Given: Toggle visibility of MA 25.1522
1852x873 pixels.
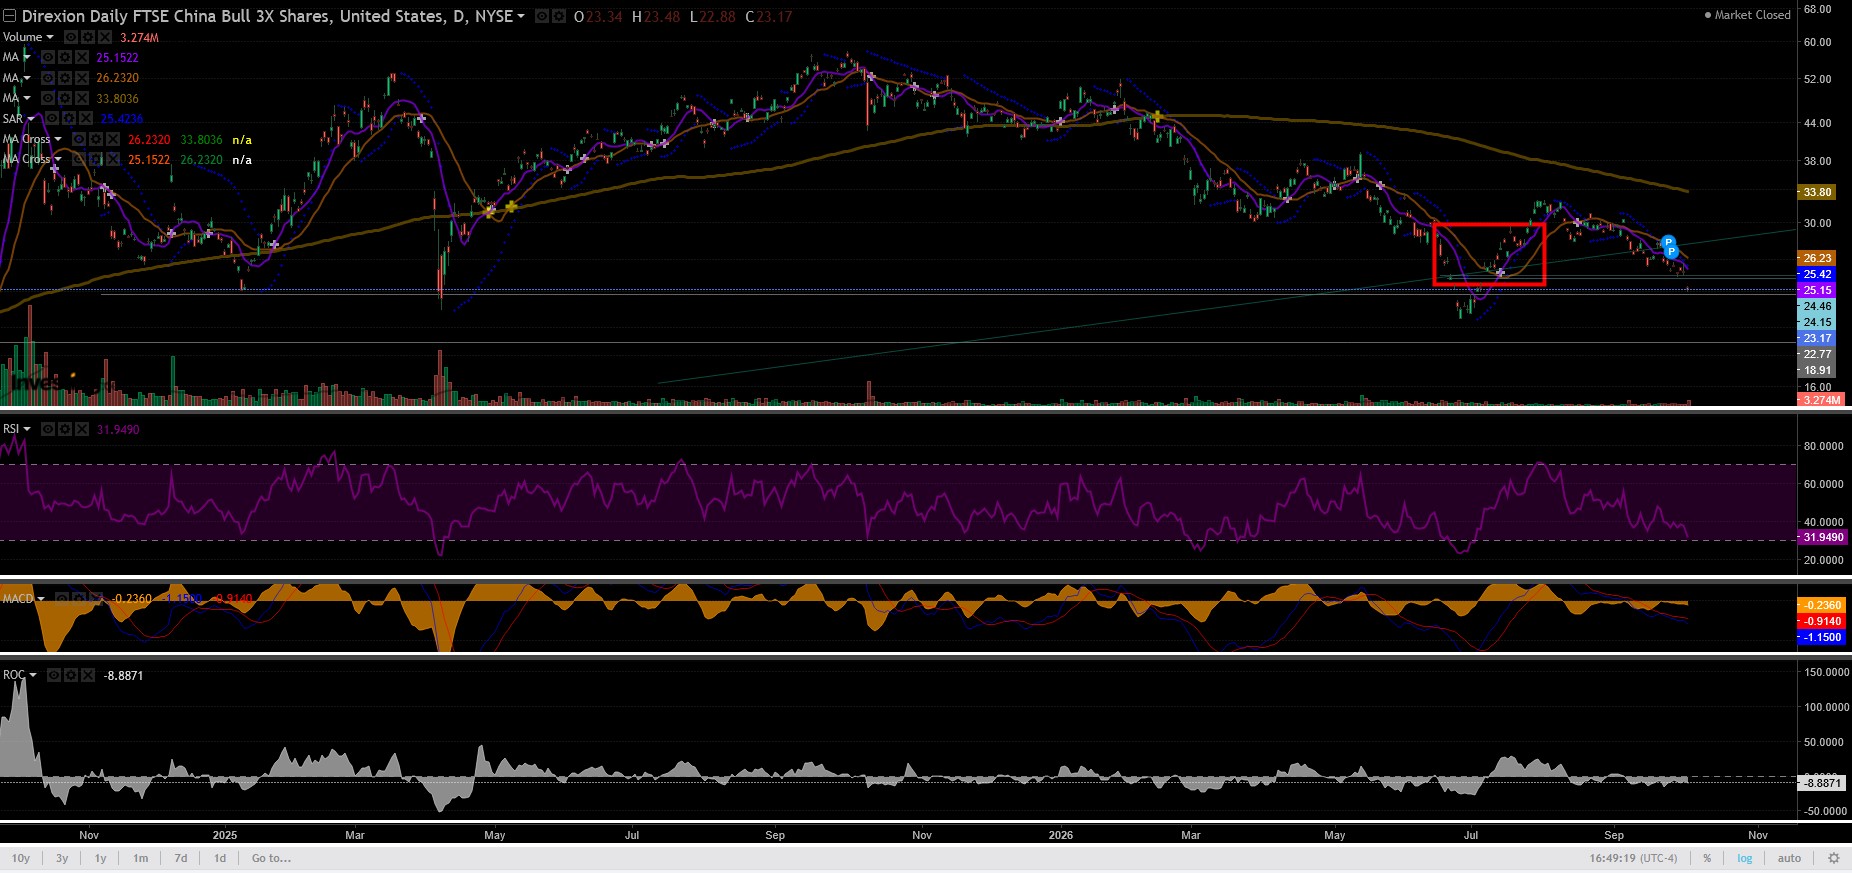Looking at the screenshot, I should [47, 57].
